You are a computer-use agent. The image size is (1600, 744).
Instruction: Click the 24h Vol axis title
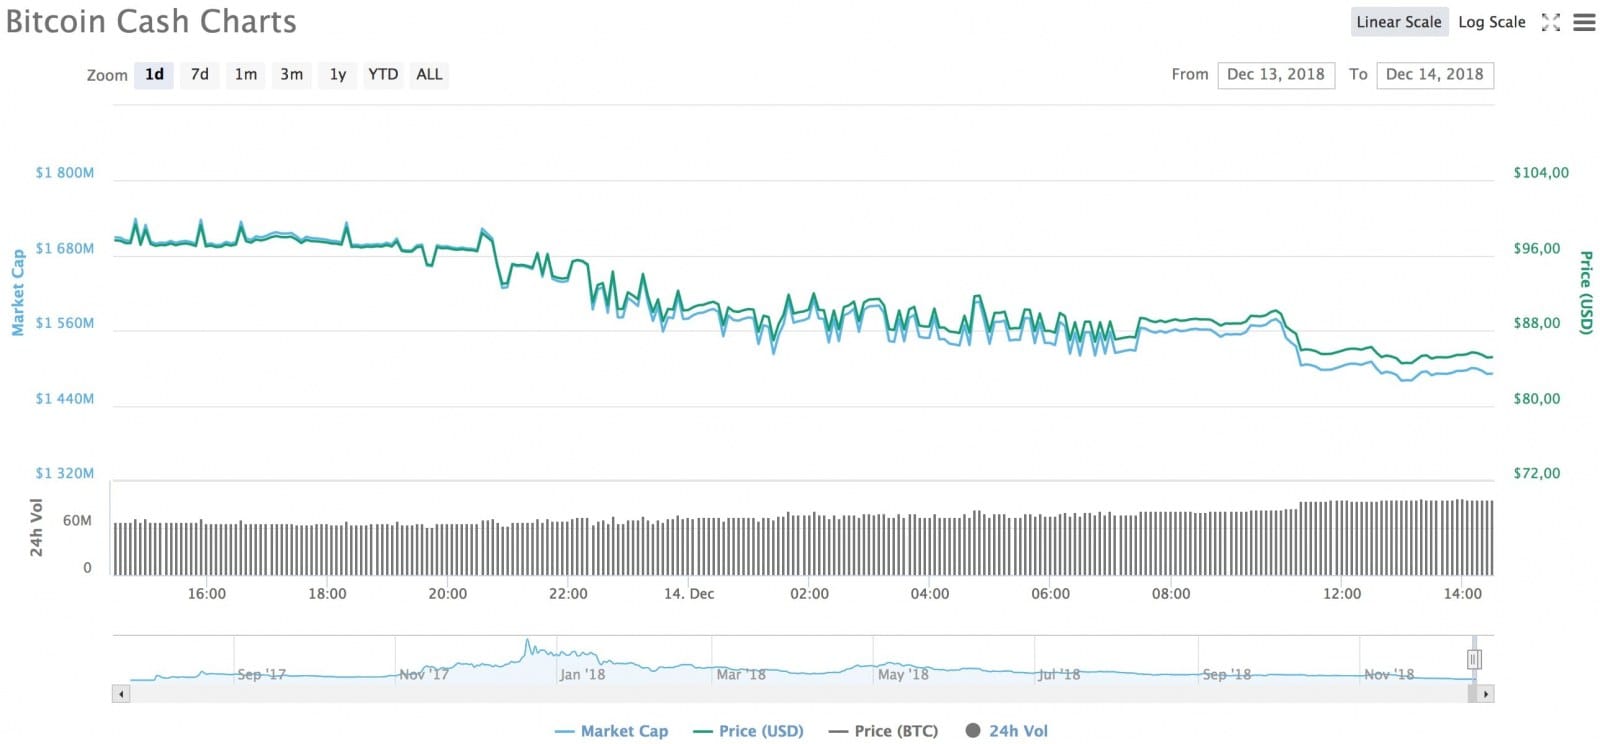pos(36,527)
